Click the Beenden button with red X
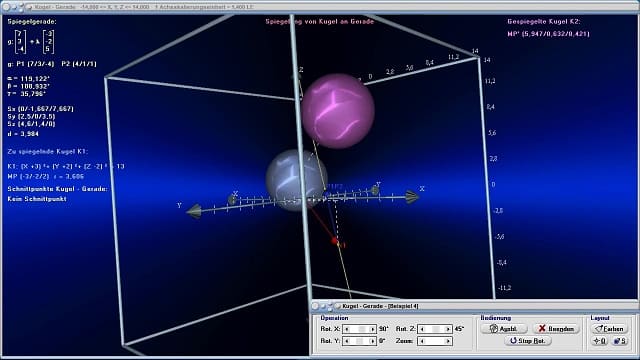This screenshot has width=640, height=360. tap(556, 329)
